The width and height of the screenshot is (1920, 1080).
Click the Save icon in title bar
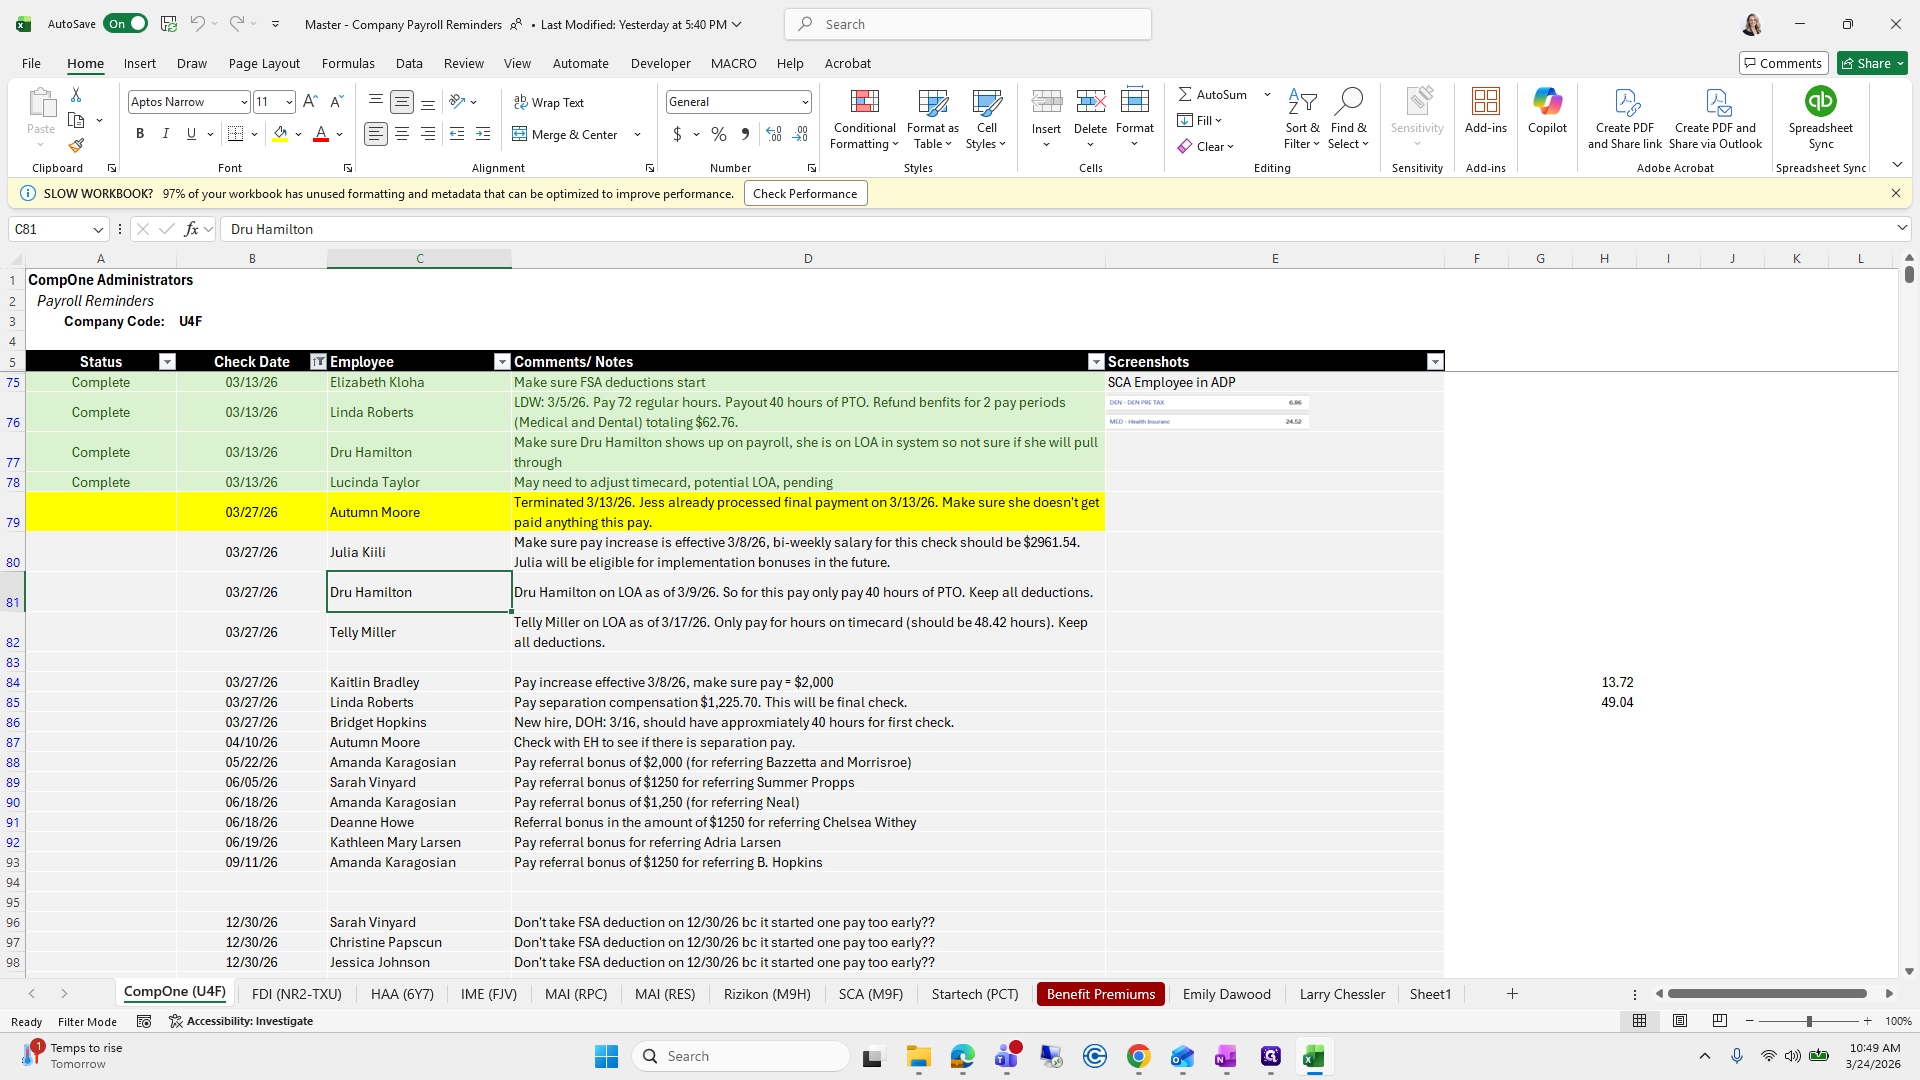(169, 24)
